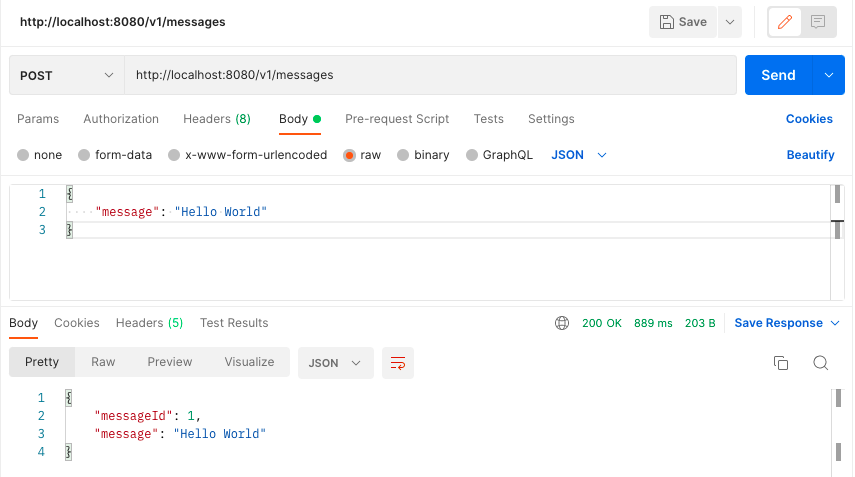This screenshot has width=855, height=477.
Task: Open the response JSON format dropdown
Action: [x=335, y=363]
